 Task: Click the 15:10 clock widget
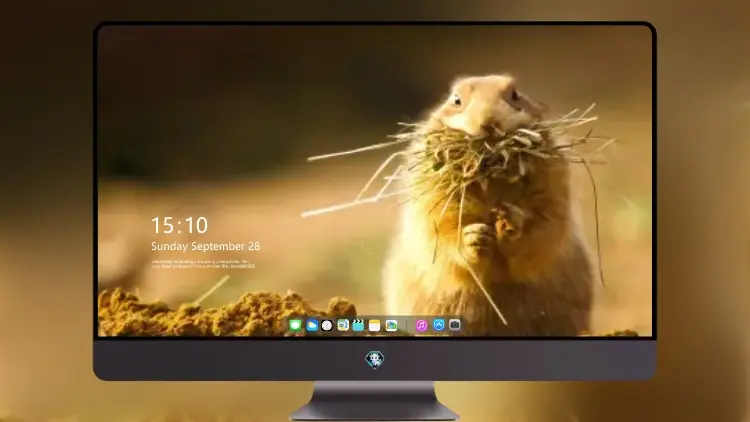pos(180,225)
